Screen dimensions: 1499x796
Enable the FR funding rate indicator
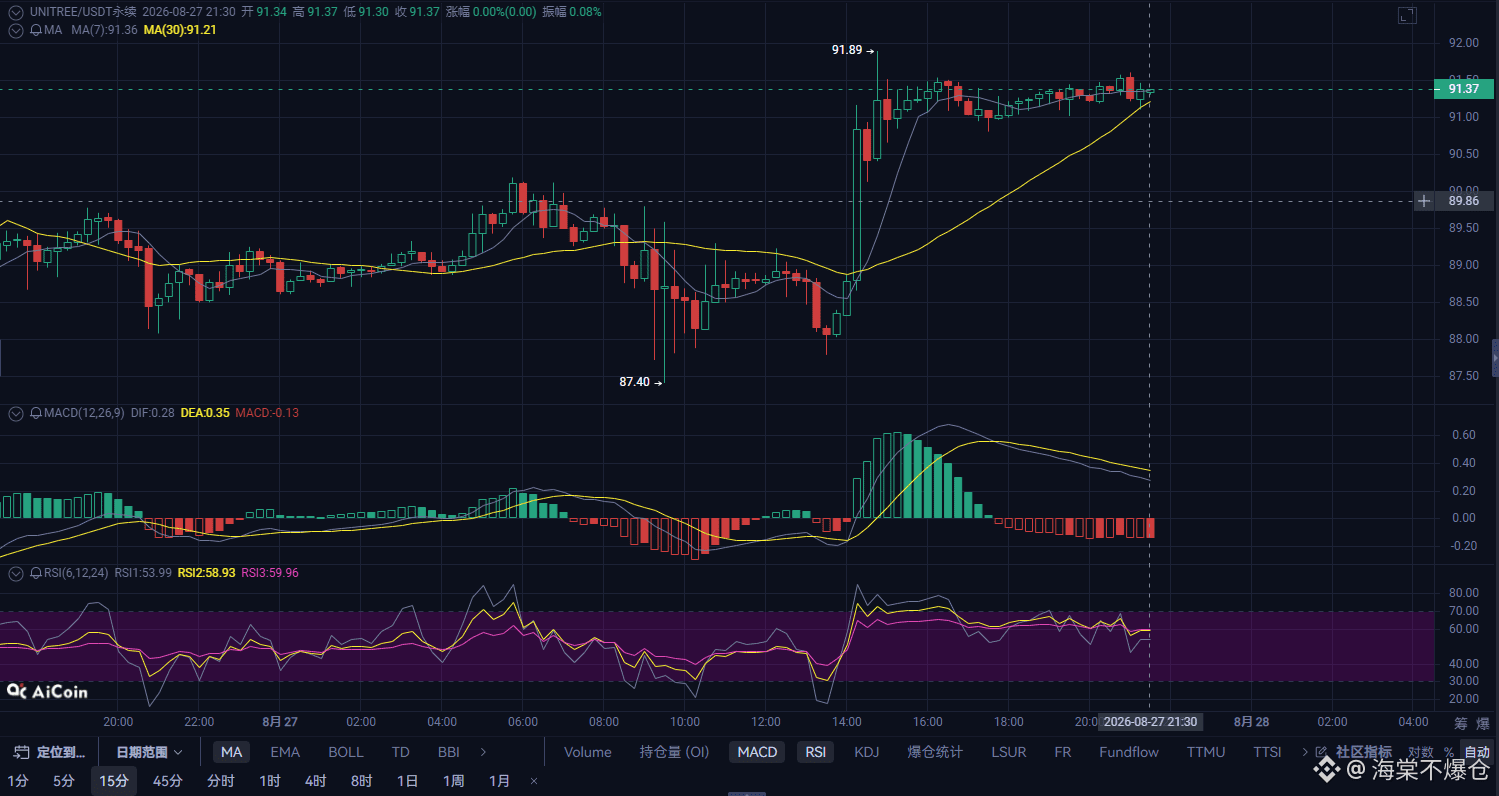[1063, 752]
